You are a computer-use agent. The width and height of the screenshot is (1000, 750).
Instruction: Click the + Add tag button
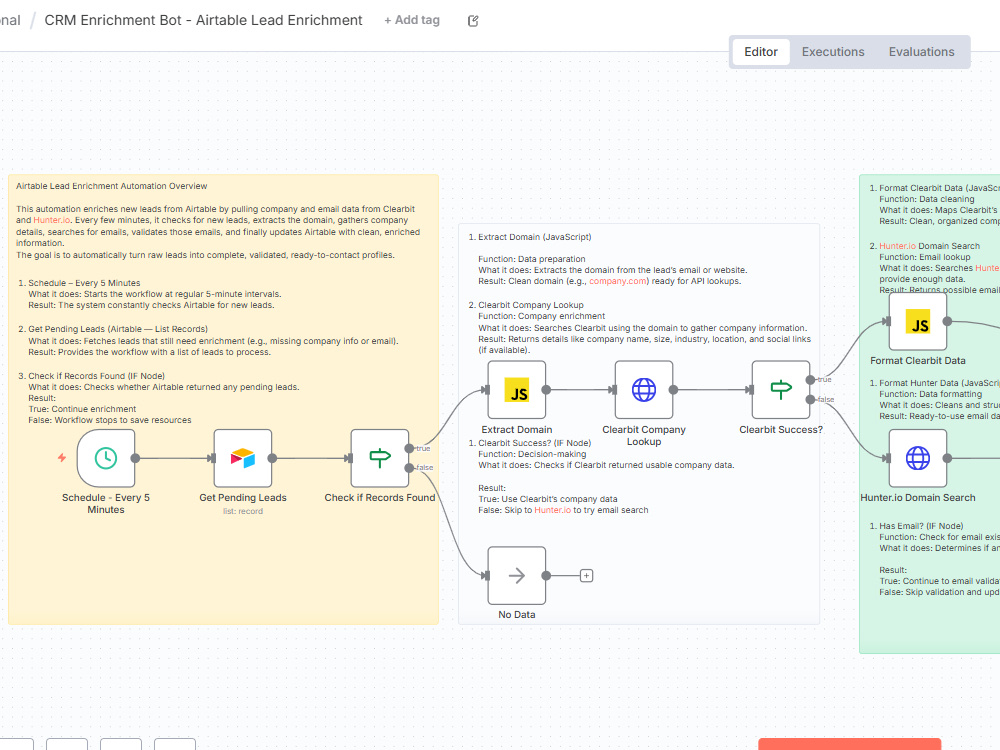[412, 20]
